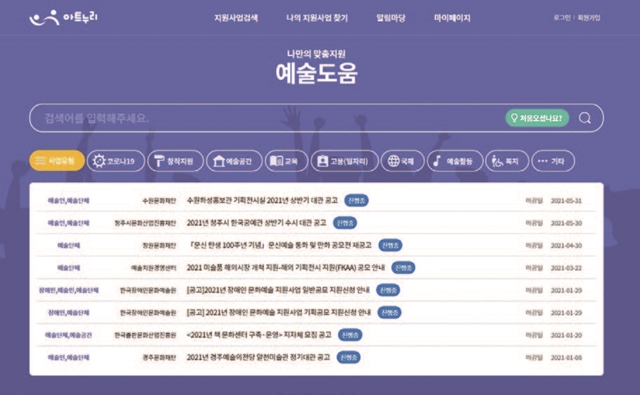Select the yellow 사업유형 filter button

(x=57, y=160)
